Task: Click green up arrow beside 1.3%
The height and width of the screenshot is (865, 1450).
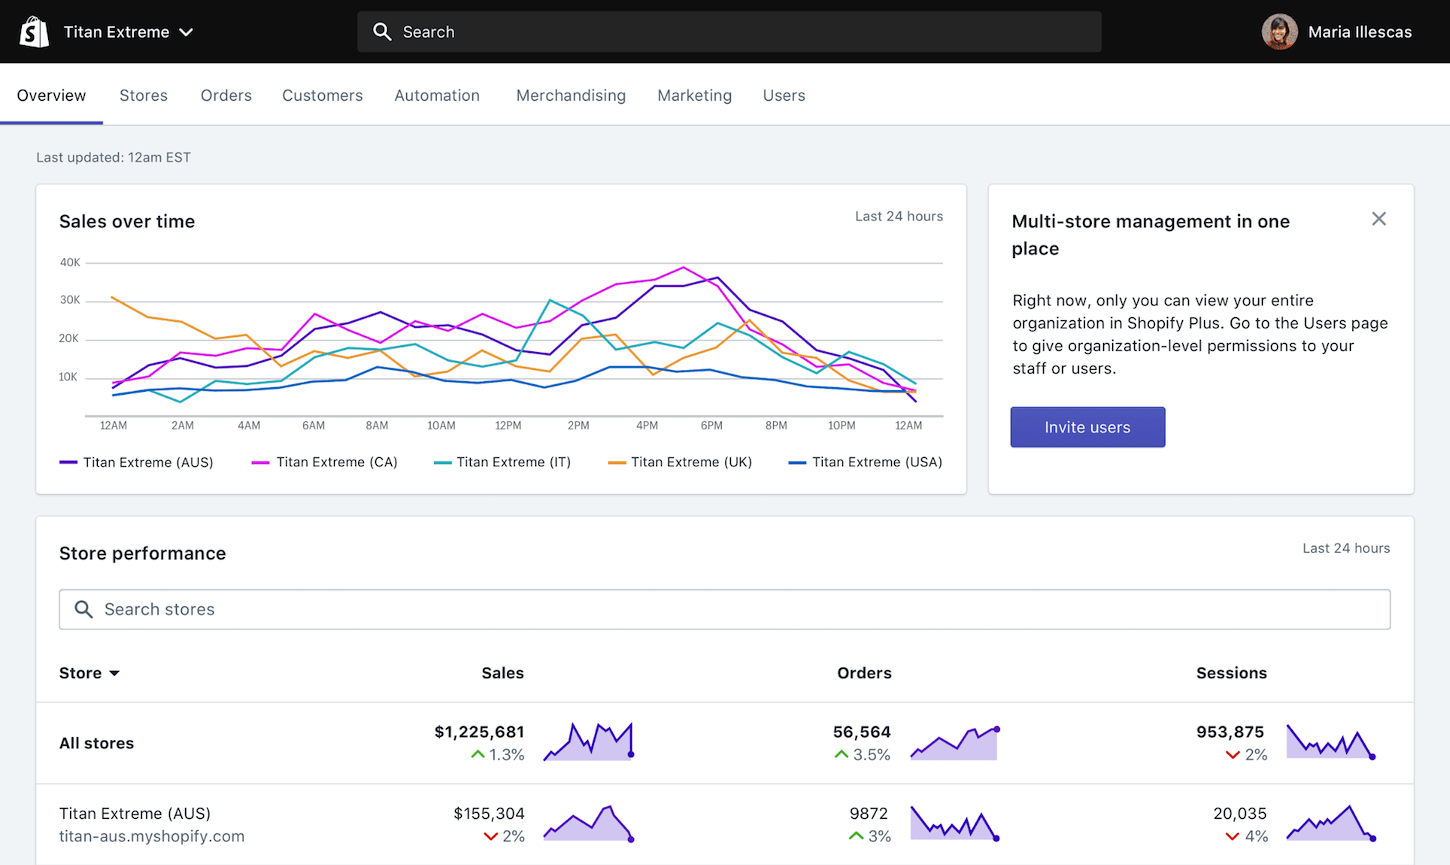Action: [478, 755]
